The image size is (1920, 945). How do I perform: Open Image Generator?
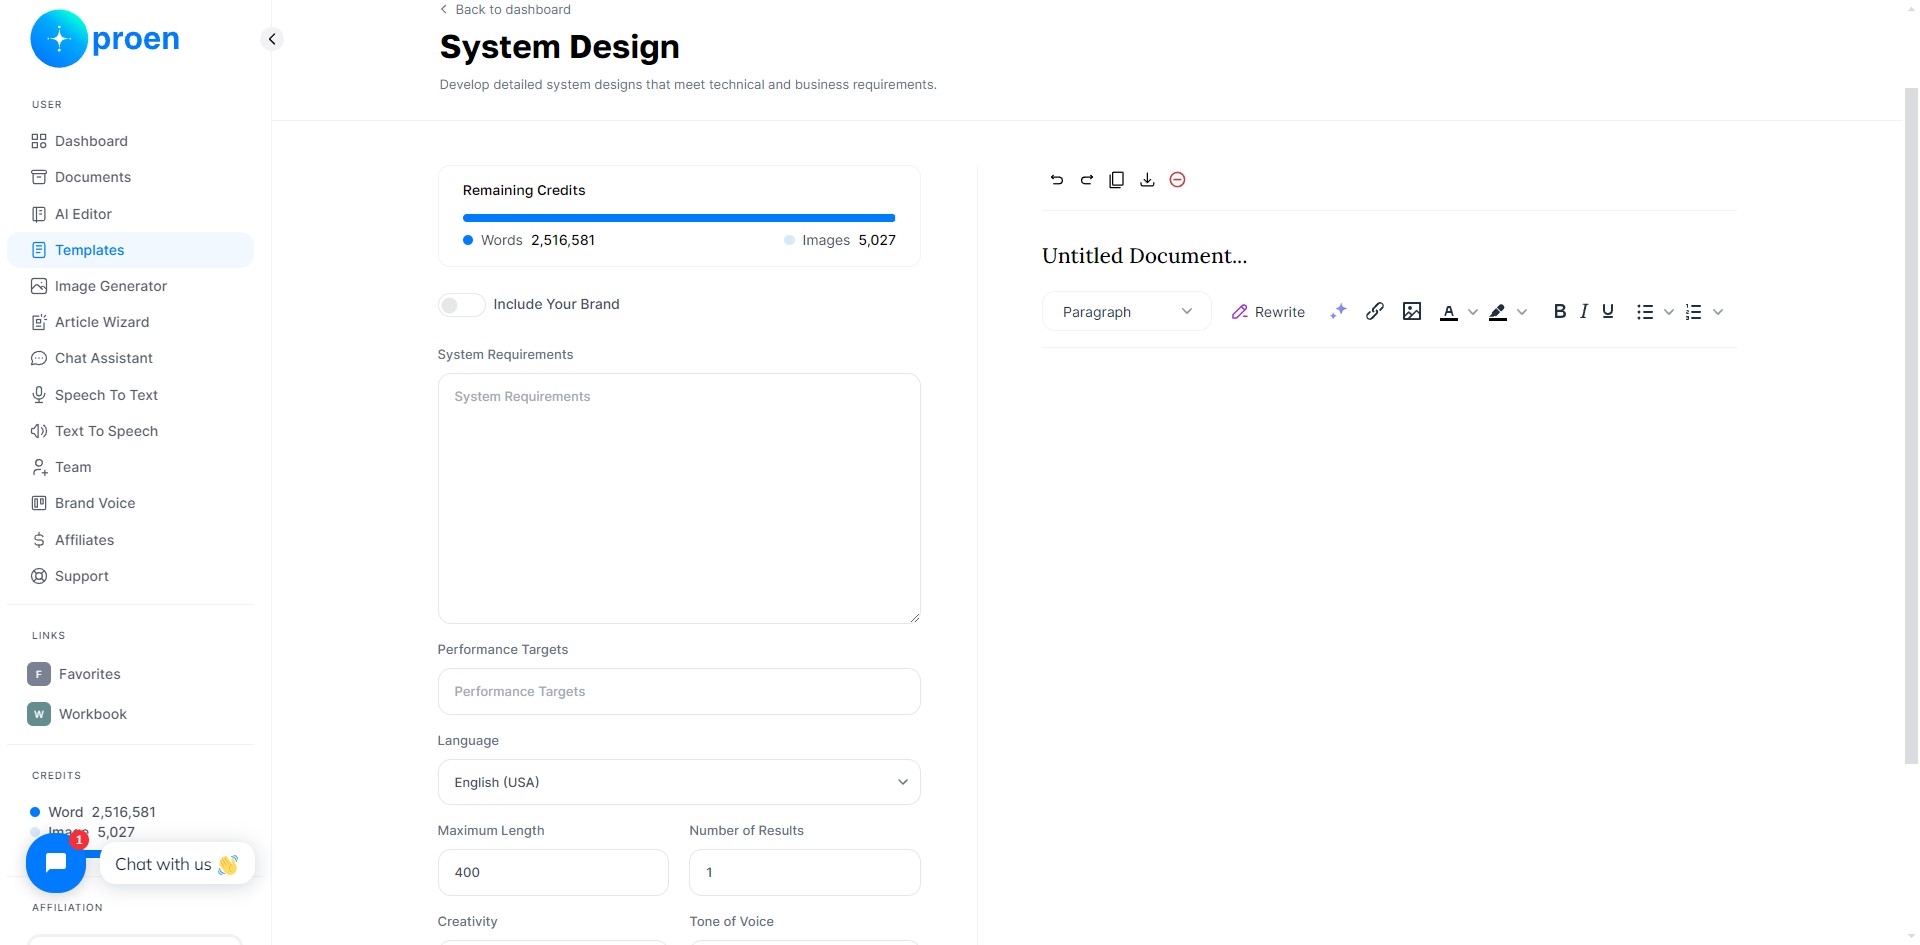coord(130,286)
